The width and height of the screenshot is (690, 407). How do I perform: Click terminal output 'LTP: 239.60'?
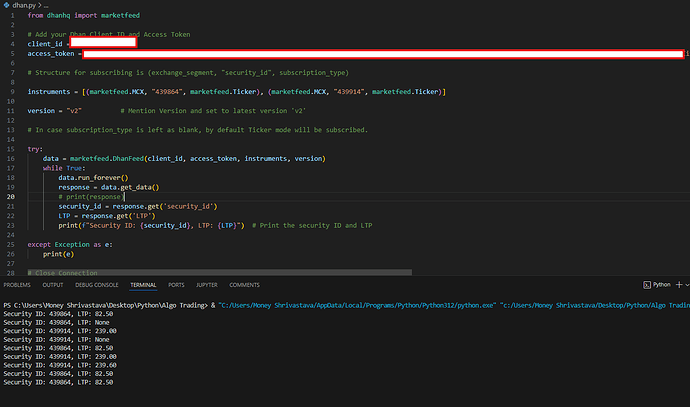(x=97, y=365)
